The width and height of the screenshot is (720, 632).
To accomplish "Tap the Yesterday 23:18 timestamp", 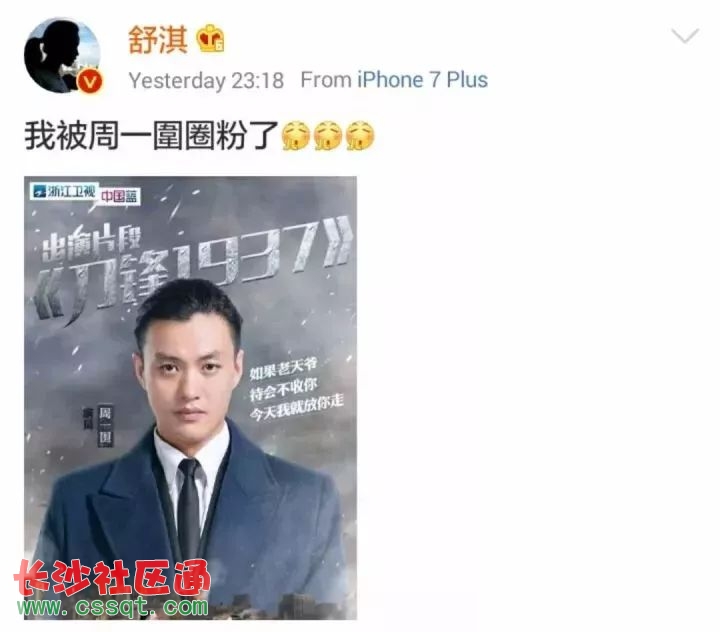I will tap(206, 80).
